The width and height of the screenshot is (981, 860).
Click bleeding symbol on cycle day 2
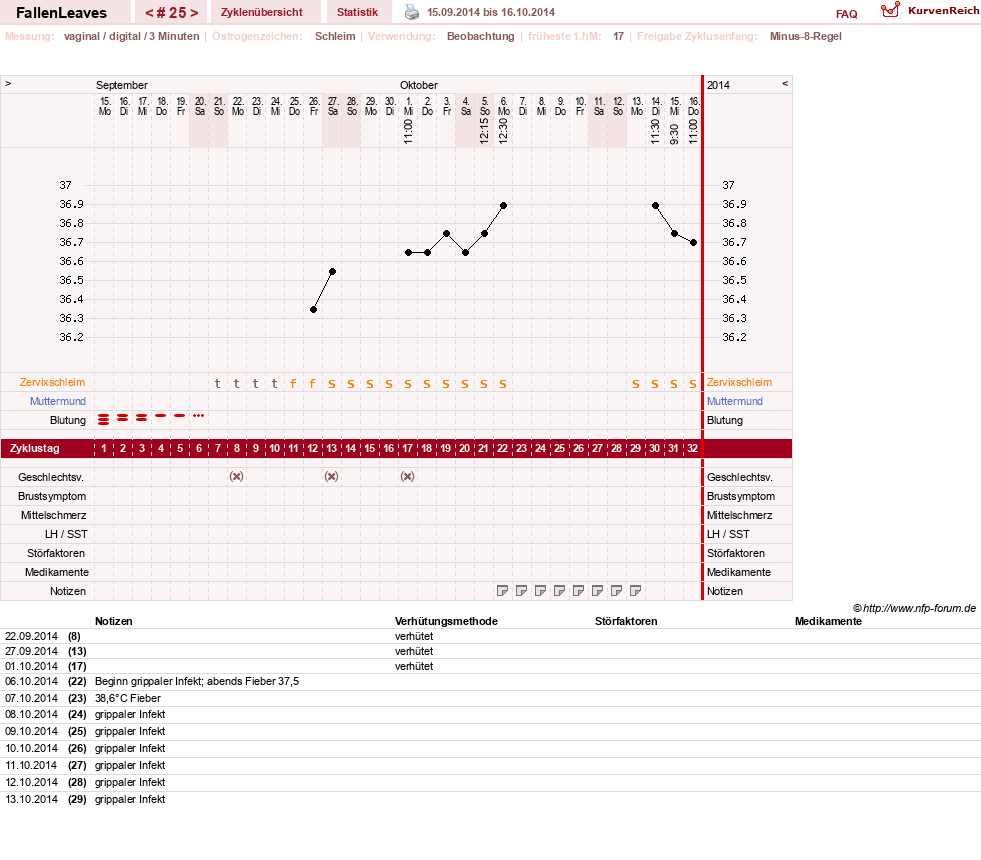123,417
